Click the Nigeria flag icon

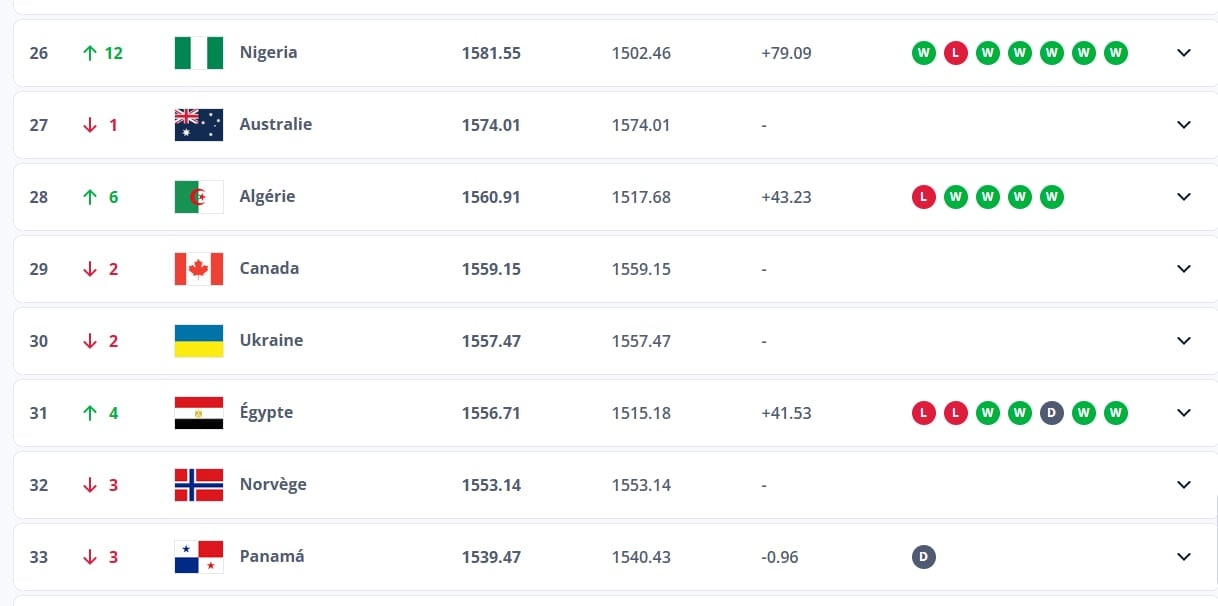(198, 53)
